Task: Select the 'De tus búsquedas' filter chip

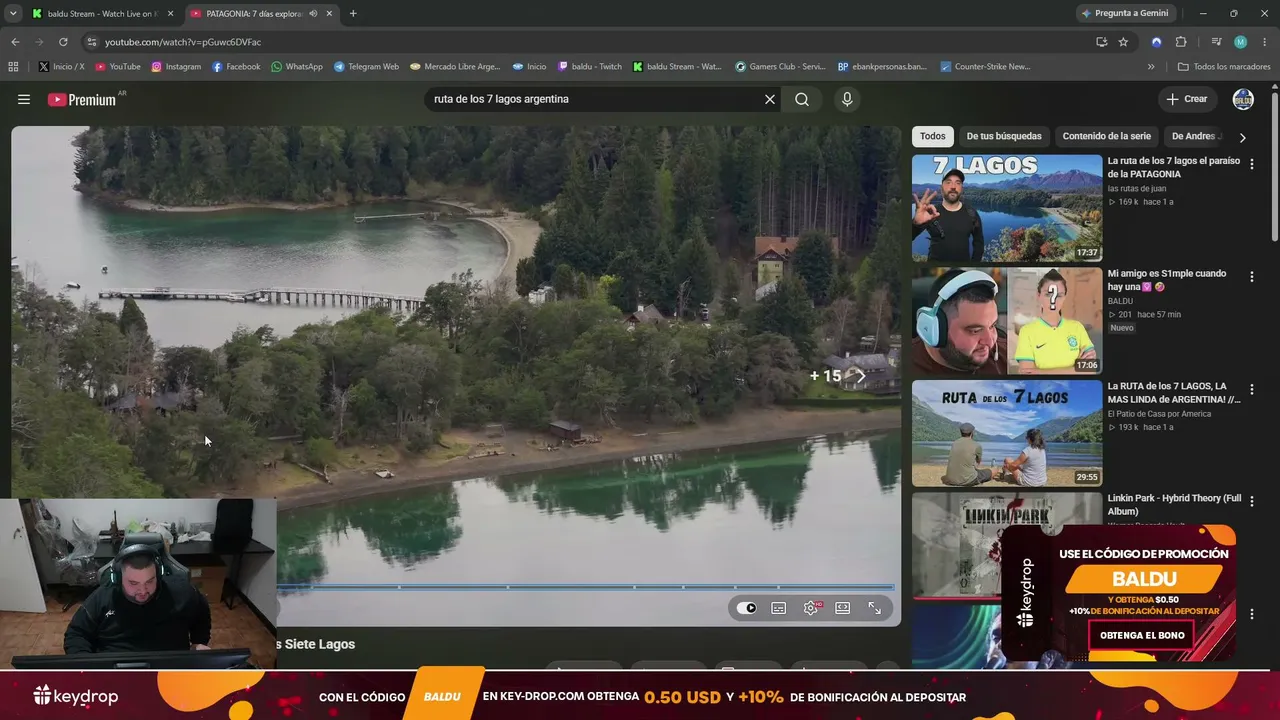Action: (x=1004, y=136)
